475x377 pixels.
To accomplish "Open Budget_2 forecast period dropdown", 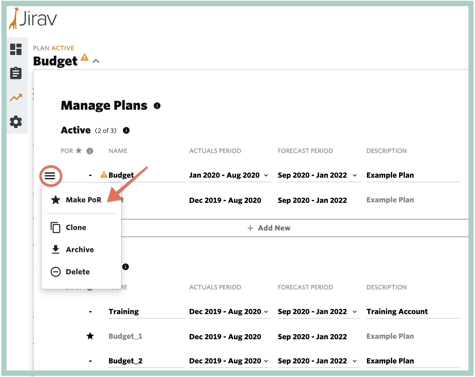I will [319, 361].
